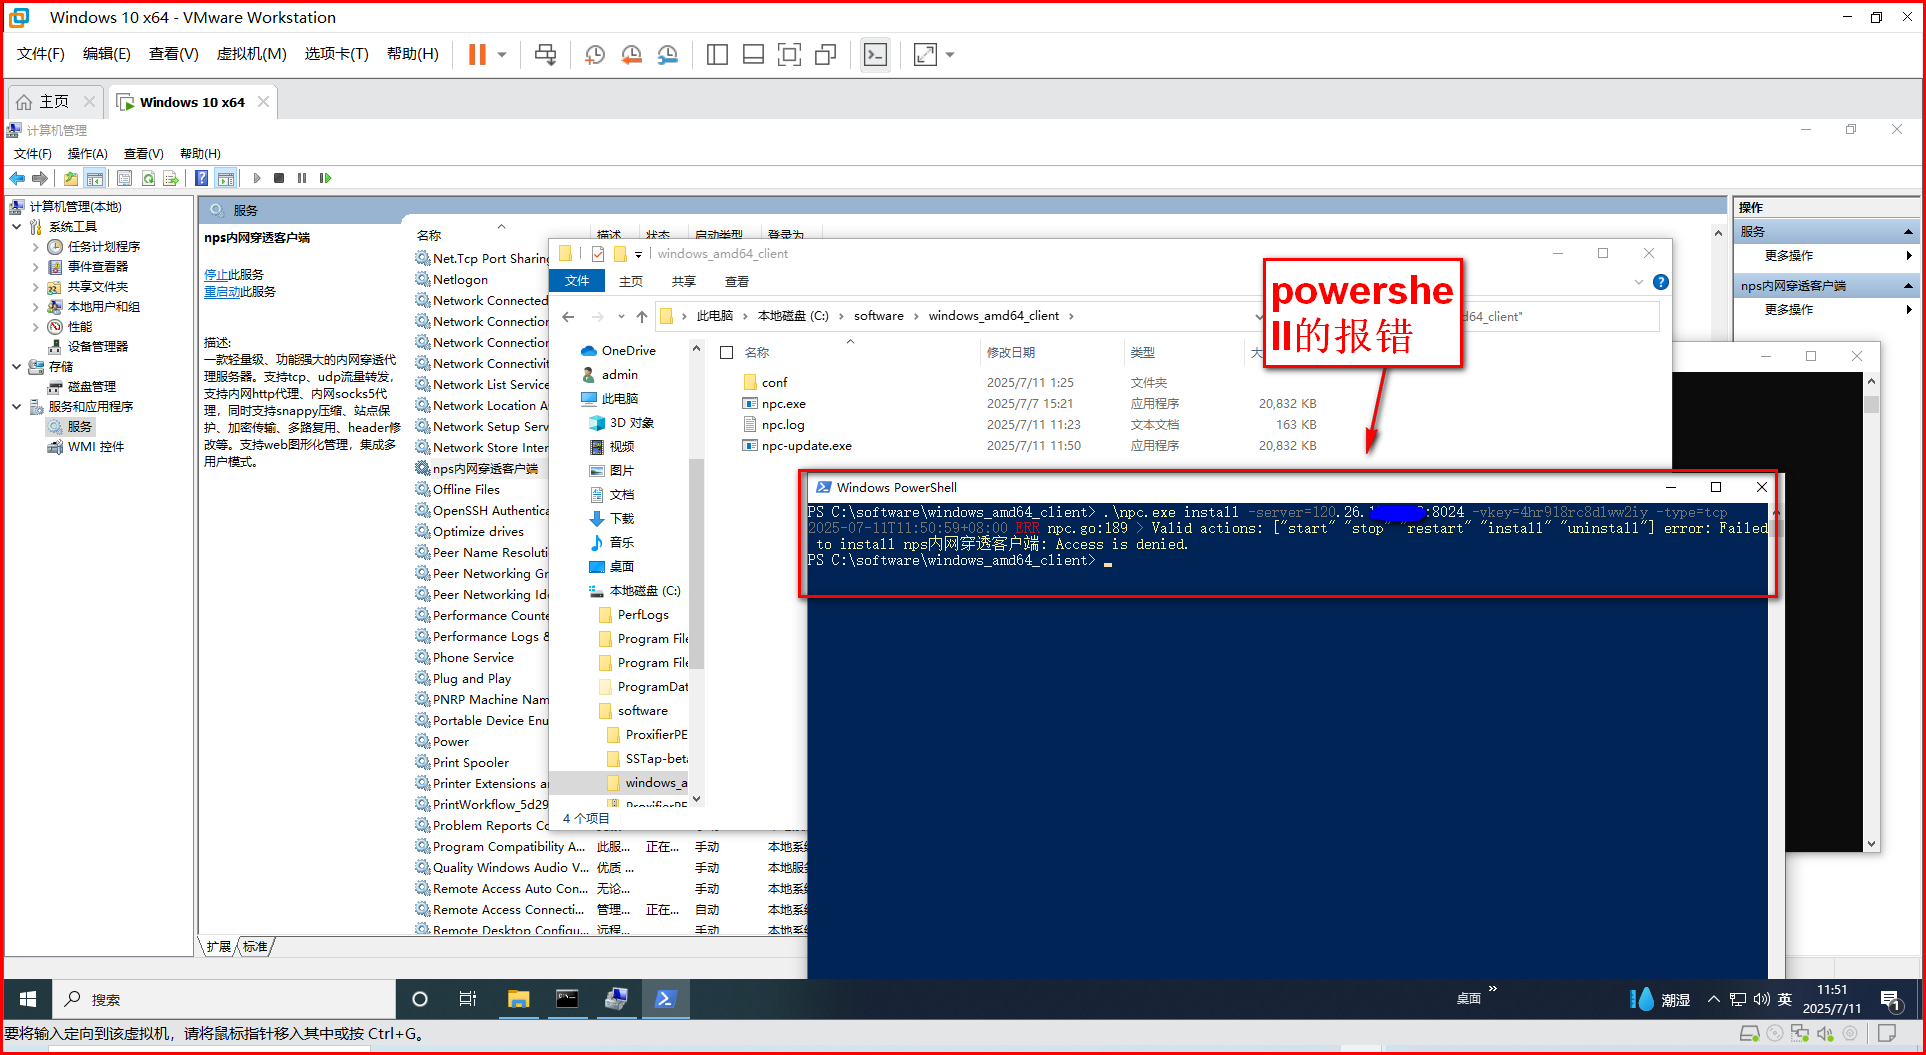Click the Pause Service toolbar icon

(x=302, y=178)
